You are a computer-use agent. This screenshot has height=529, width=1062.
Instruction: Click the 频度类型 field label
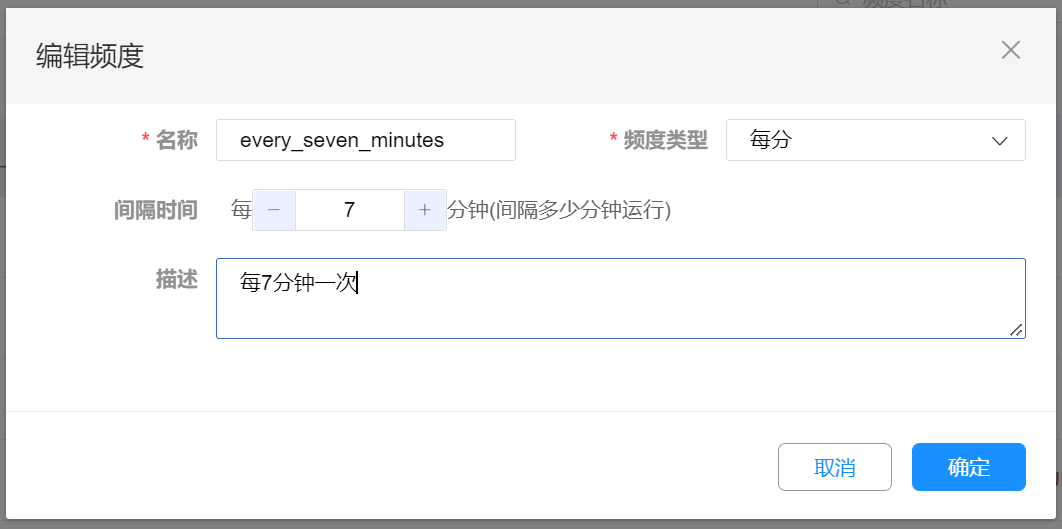click(x=665, y=140)
